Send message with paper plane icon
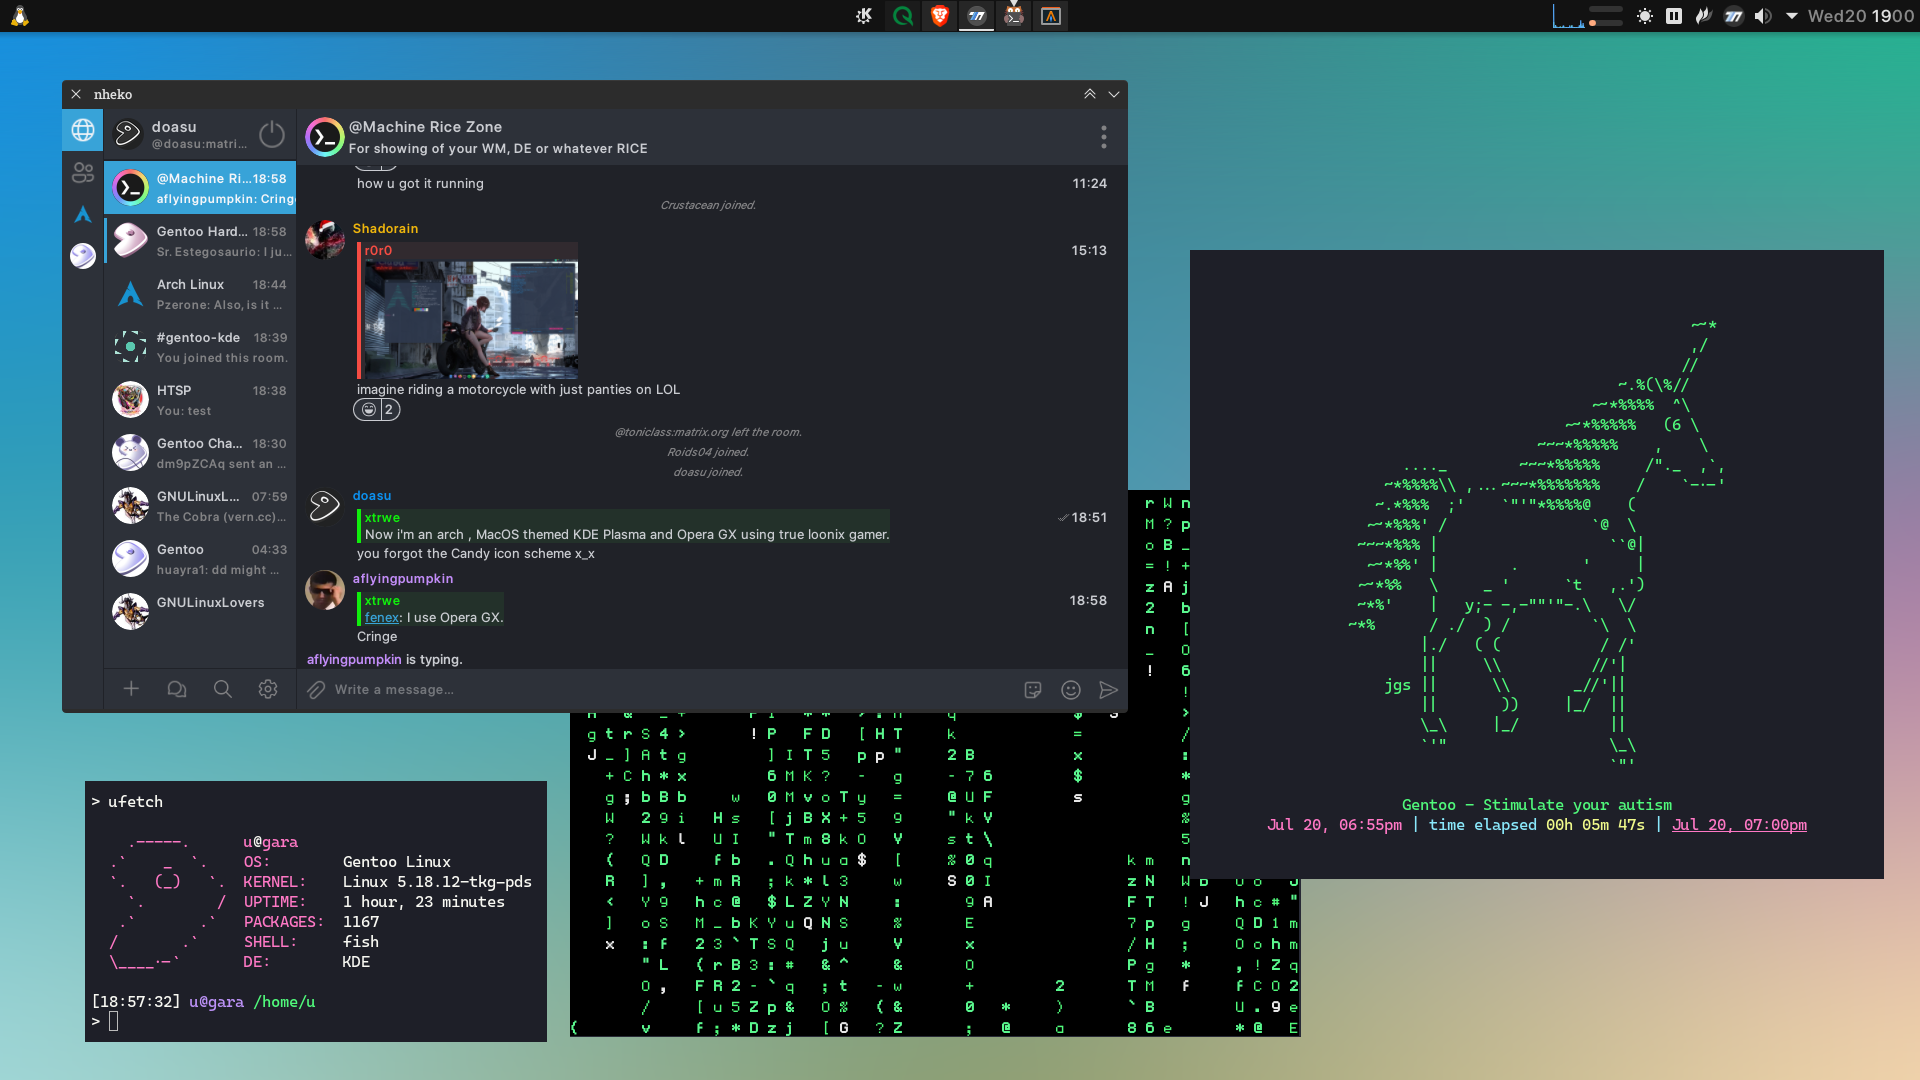Viewport: 1920px width, 1080px height. (x=1108, y=690)
